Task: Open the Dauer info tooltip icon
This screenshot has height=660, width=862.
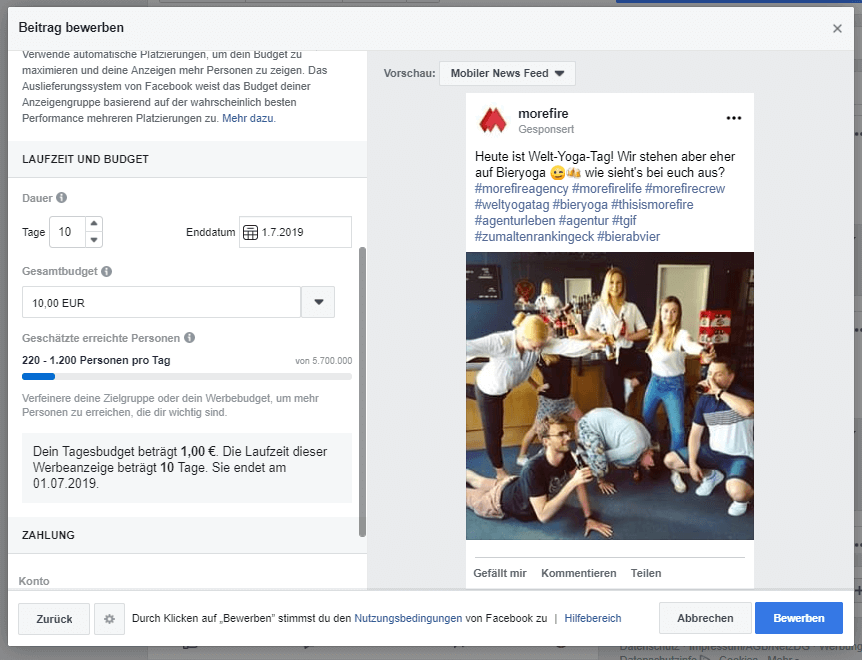Action: (x=62, y=197)
